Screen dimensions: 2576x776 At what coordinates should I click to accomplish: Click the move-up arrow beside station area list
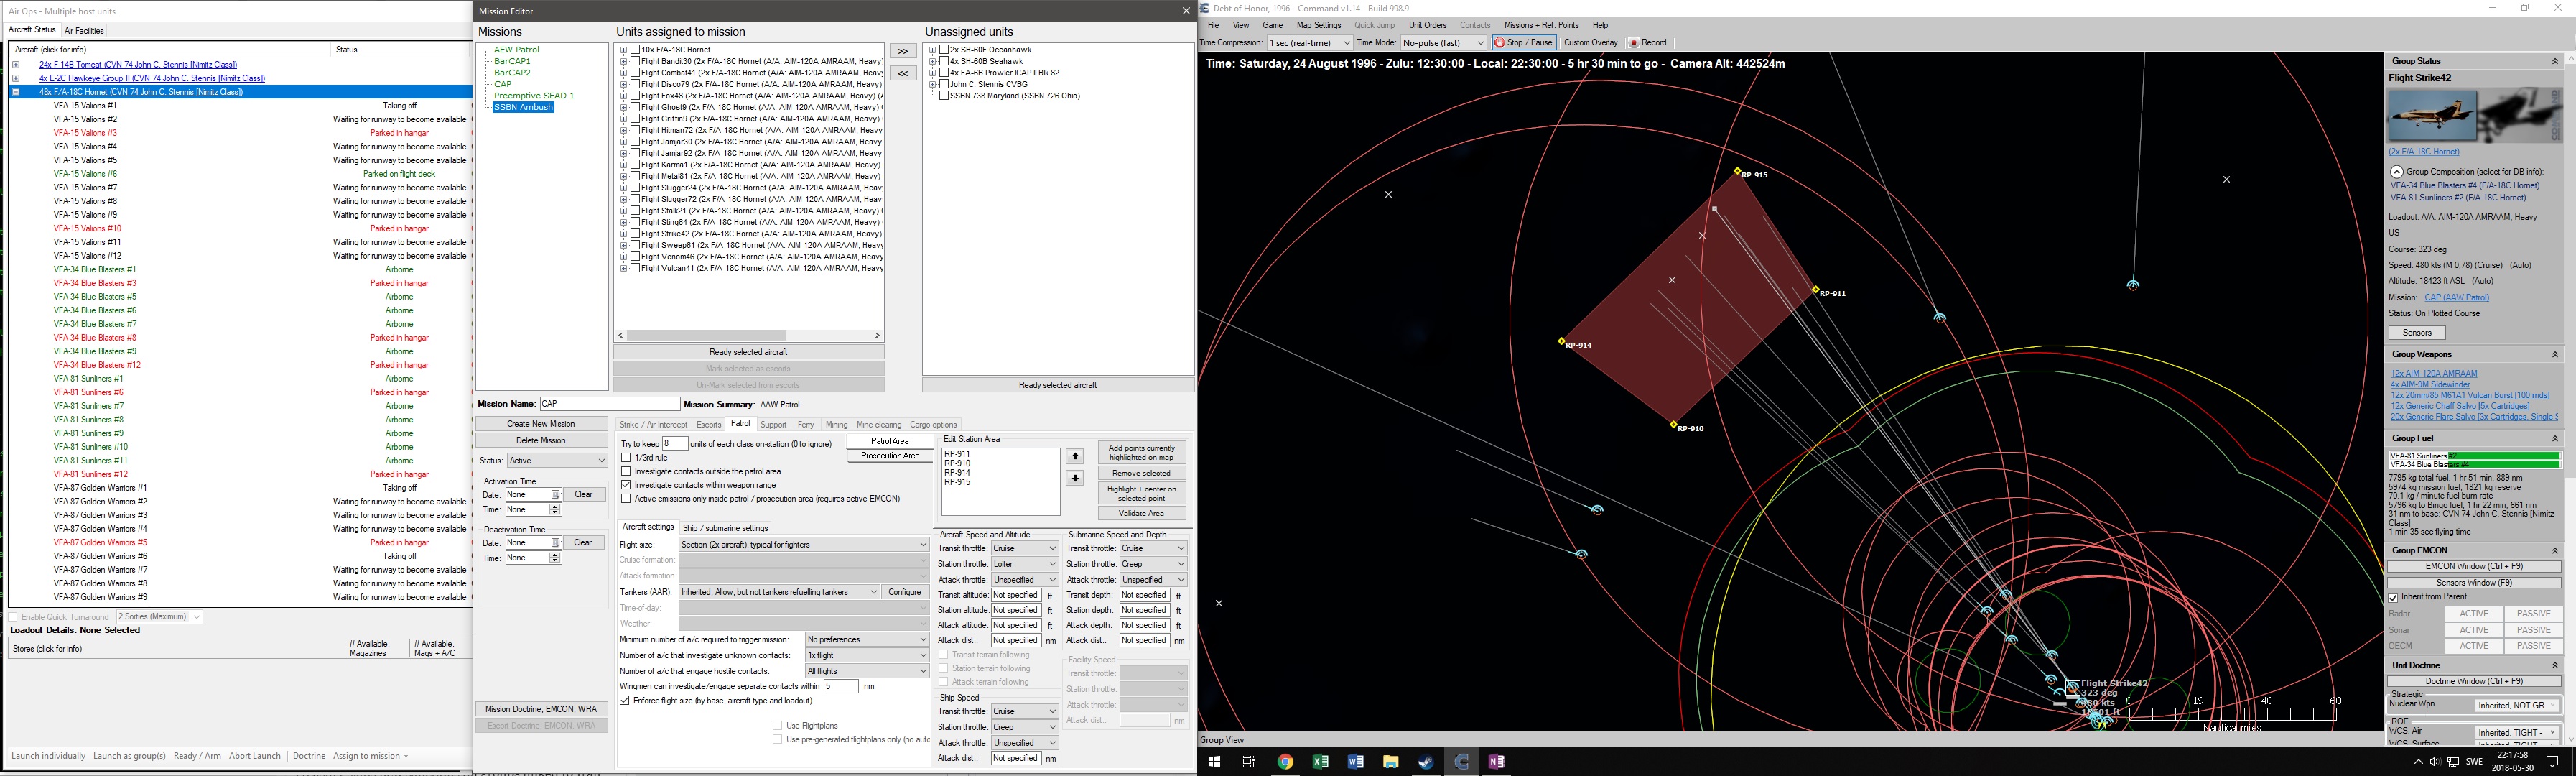tap(1074, 456)
